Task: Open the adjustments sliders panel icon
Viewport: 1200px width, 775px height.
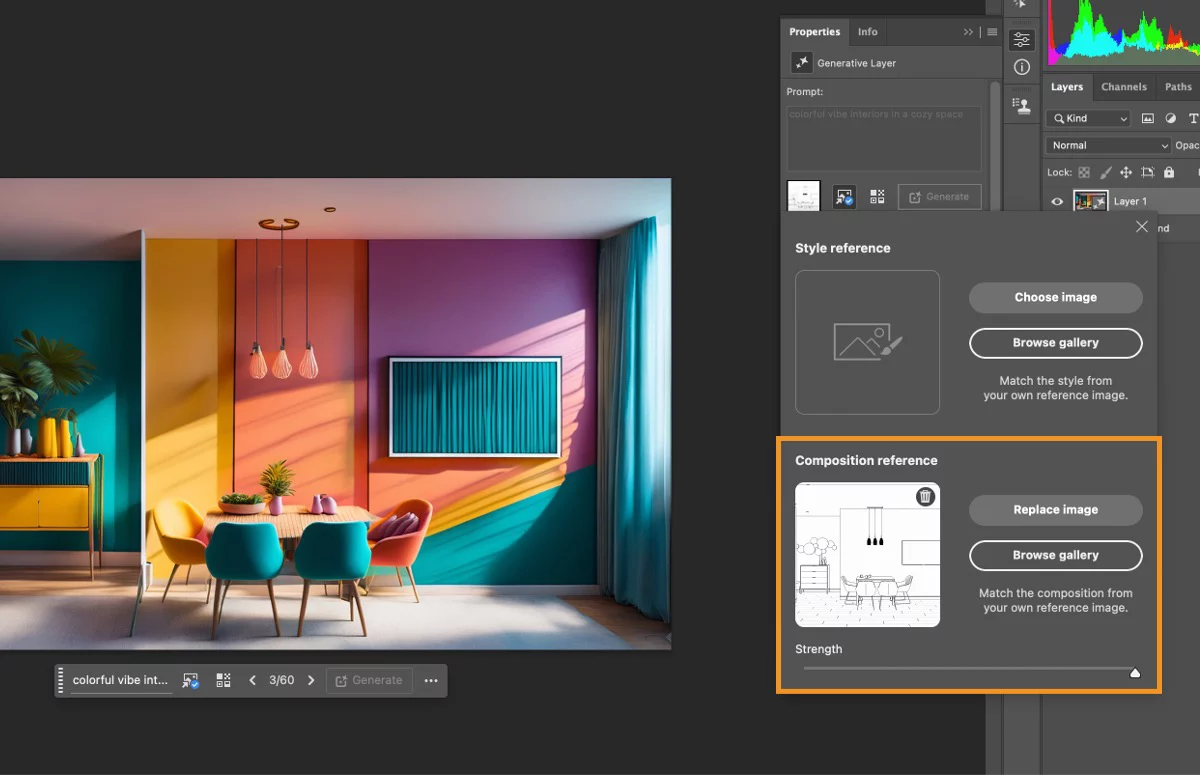Action: pyautogui.click(x=1021, y=40)
